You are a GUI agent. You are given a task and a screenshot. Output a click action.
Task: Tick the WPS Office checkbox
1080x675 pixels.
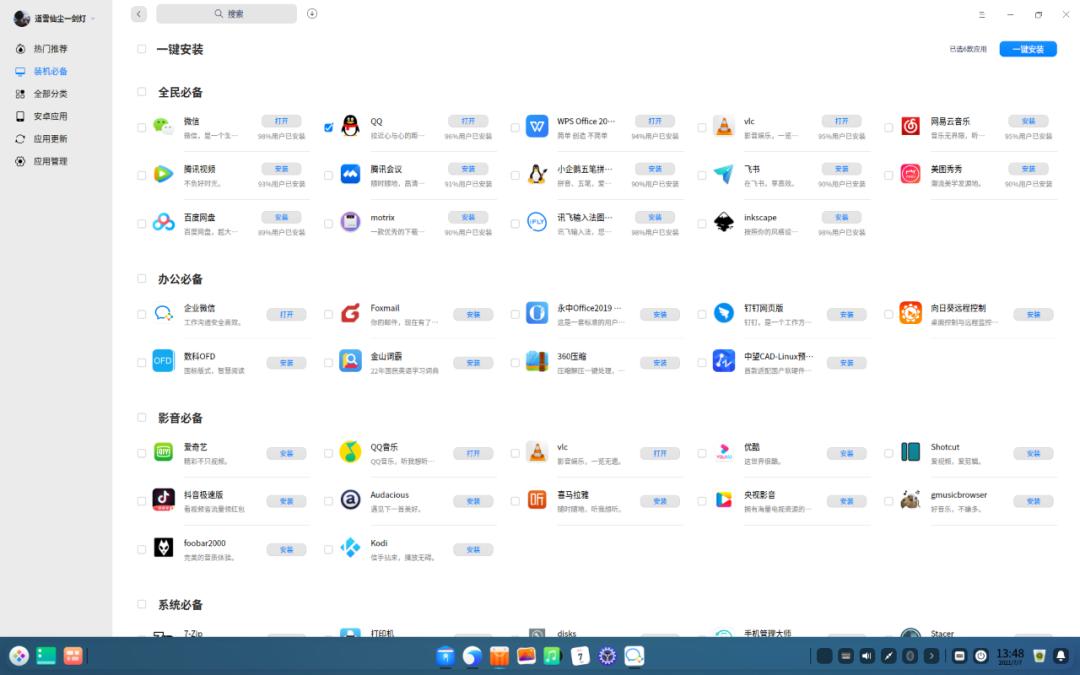click(x=515, y=127)
